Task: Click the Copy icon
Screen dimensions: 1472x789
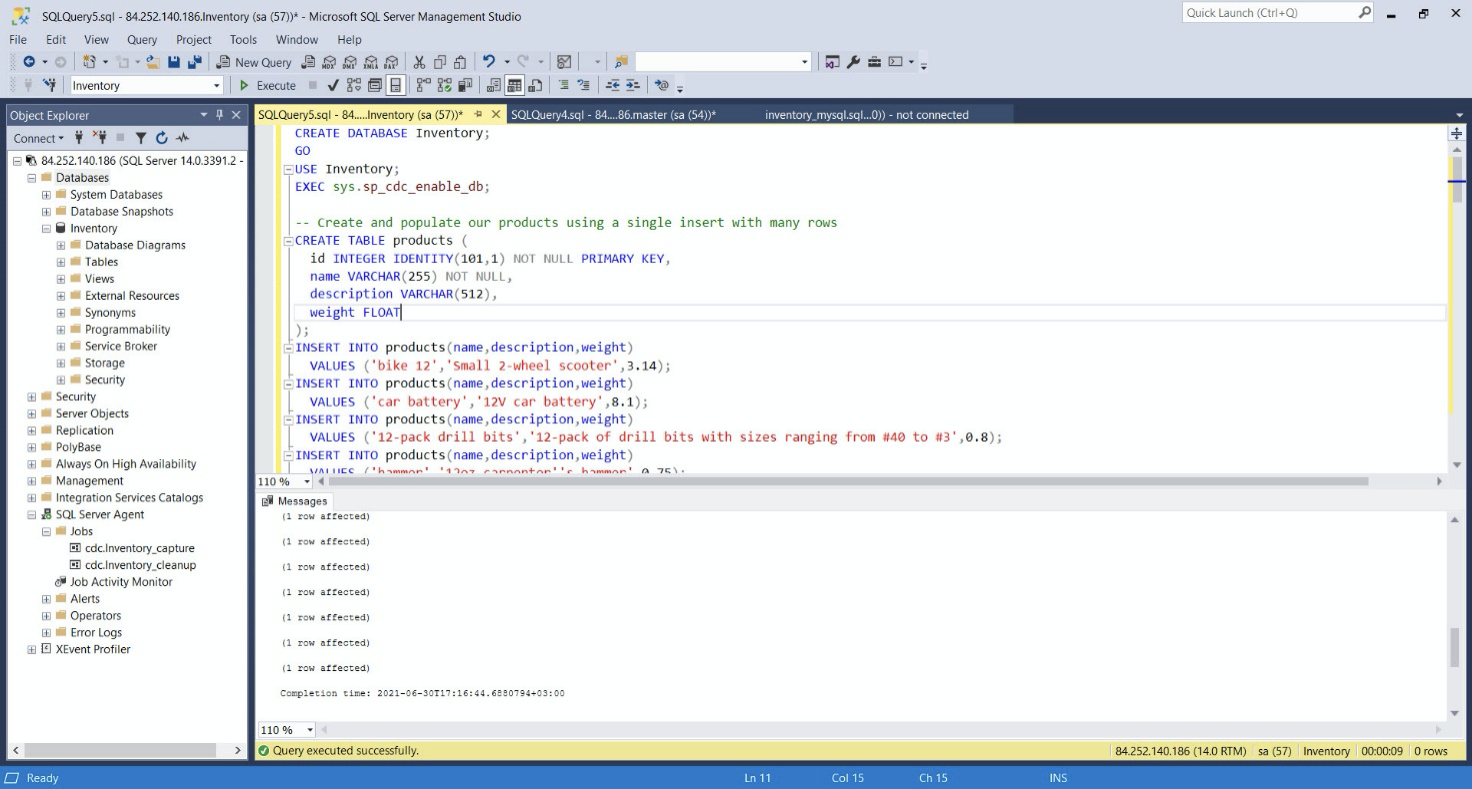Action: (x=439, y=62)
